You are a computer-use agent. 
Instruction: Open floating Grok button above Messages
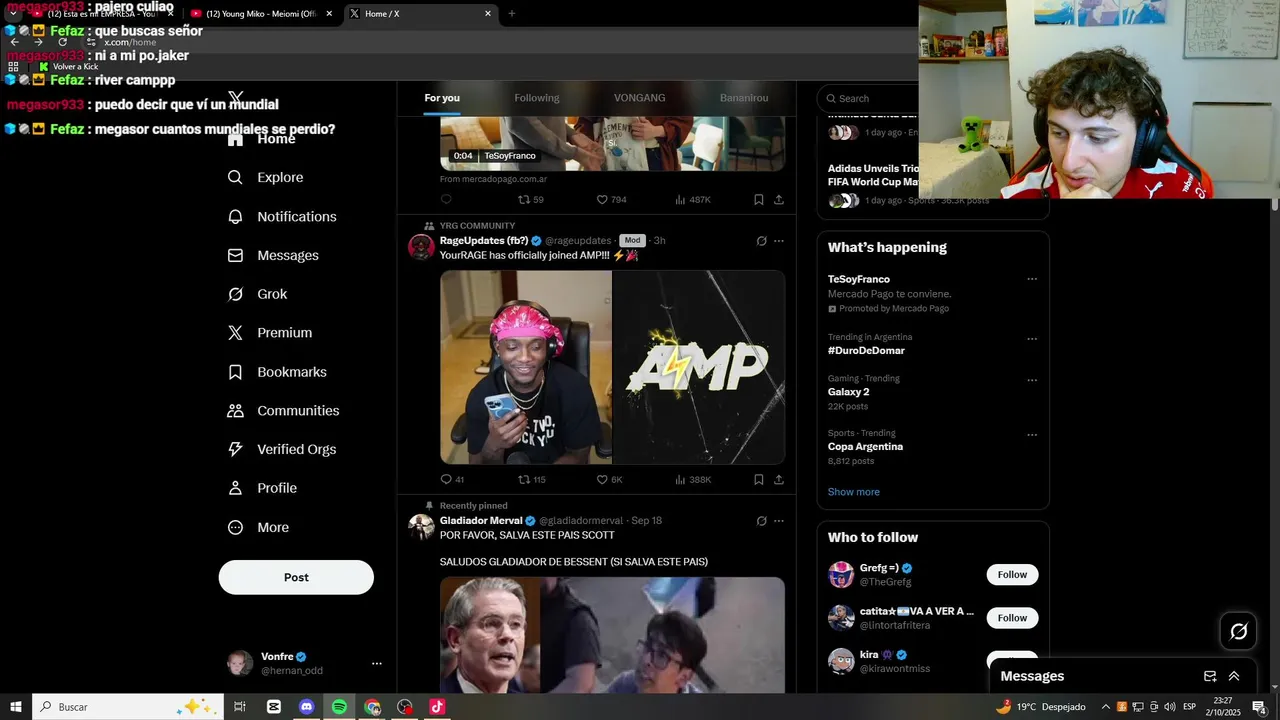1238,631
